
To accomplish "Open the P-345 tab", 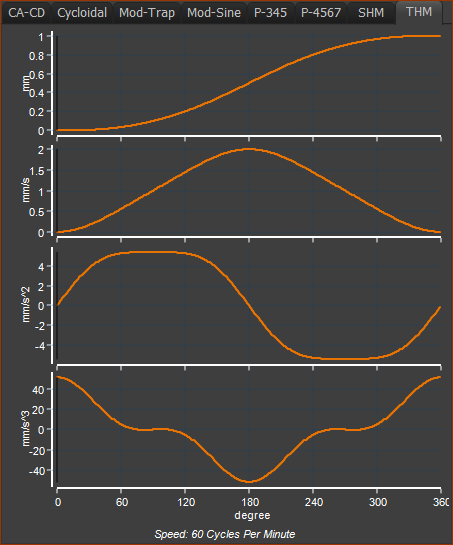I will click(270, 13).
